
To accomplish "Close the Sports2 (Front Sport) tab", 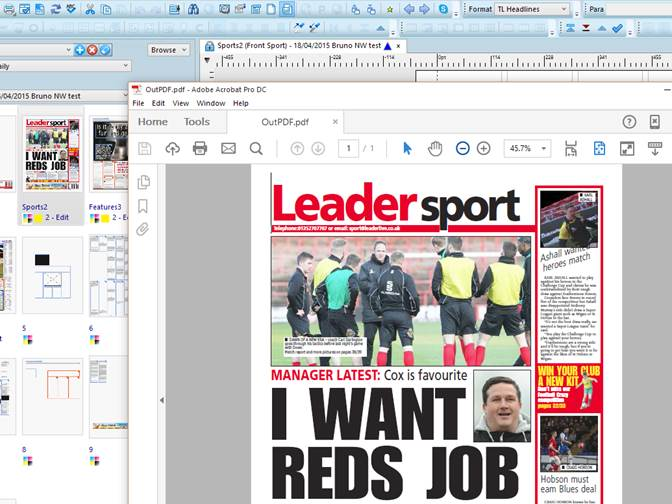I will [399, 46].
